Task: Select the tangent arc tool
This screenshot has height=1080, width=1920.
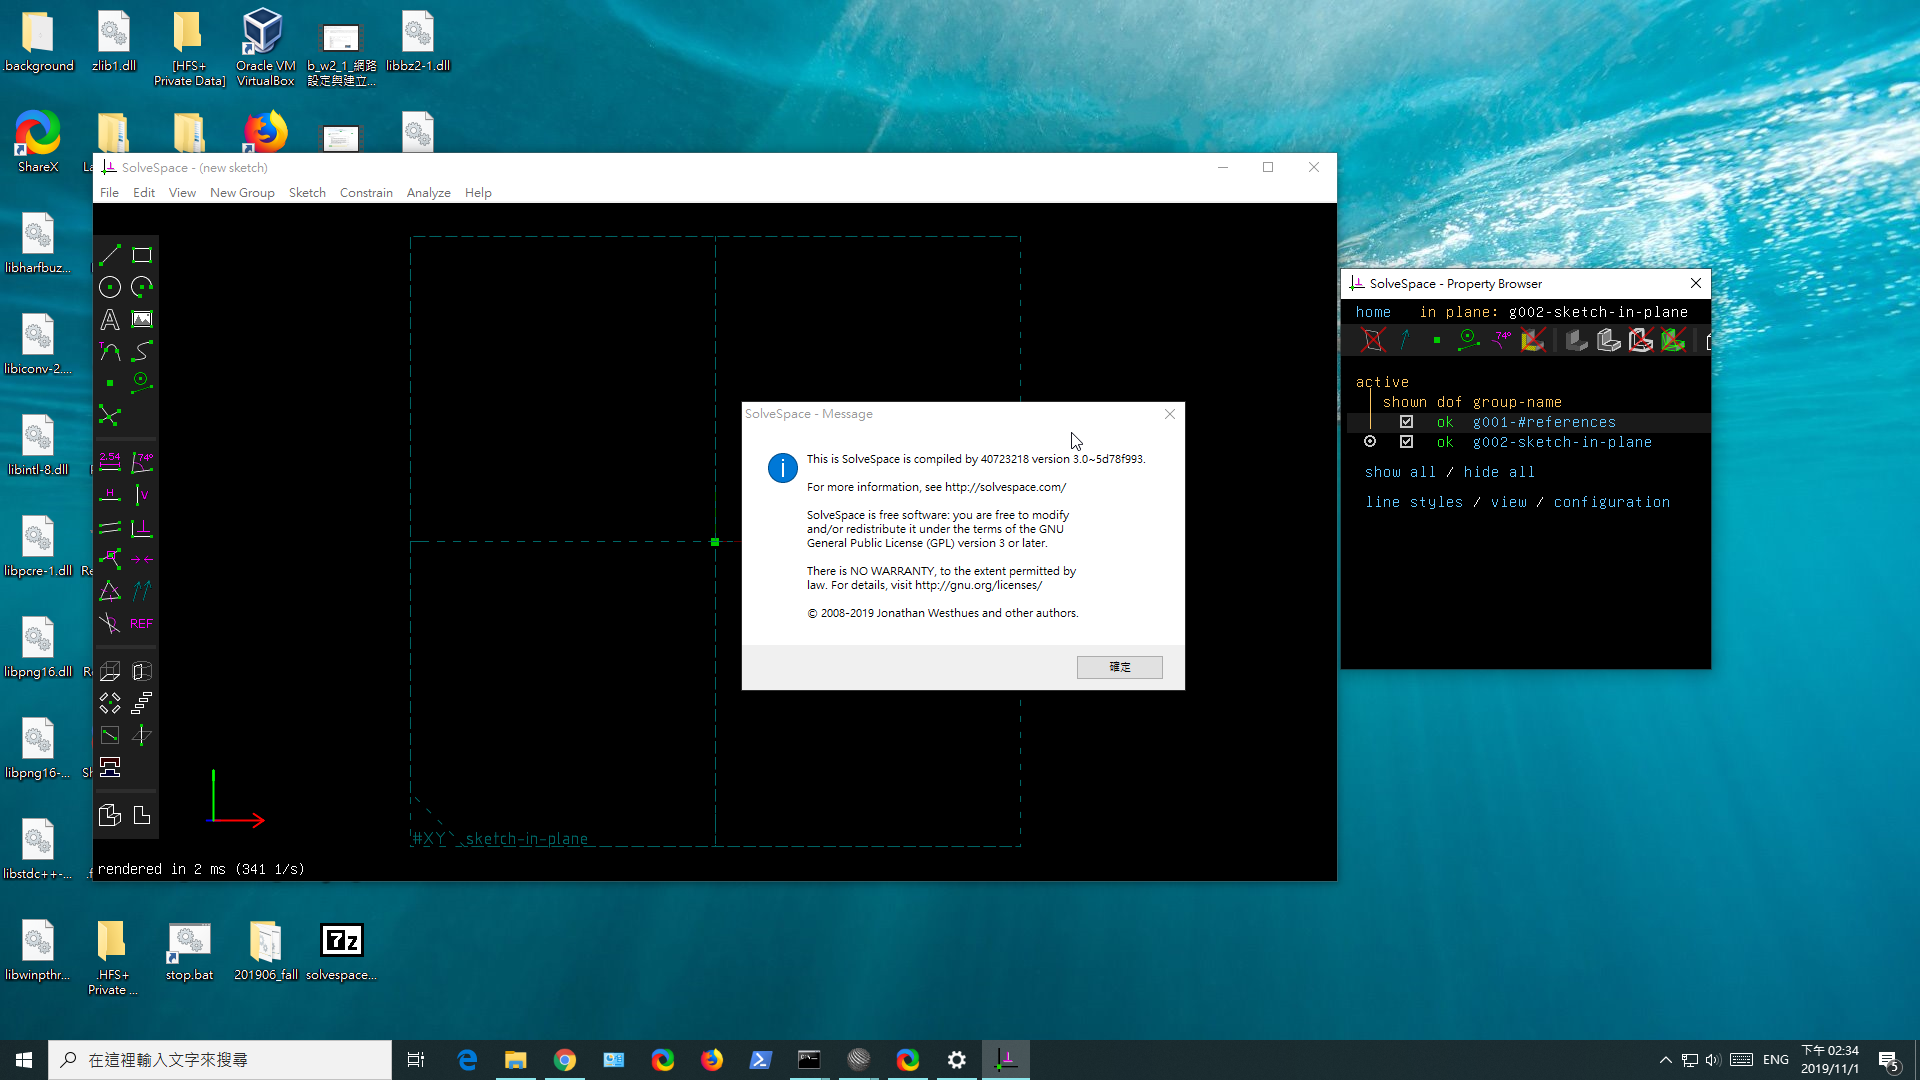Action: [110, 351]
